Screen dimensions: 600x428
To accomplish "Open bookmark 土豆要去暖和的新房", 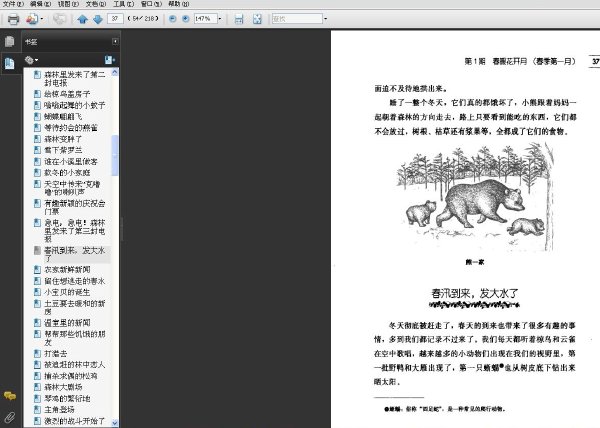I will coord(74,308).
